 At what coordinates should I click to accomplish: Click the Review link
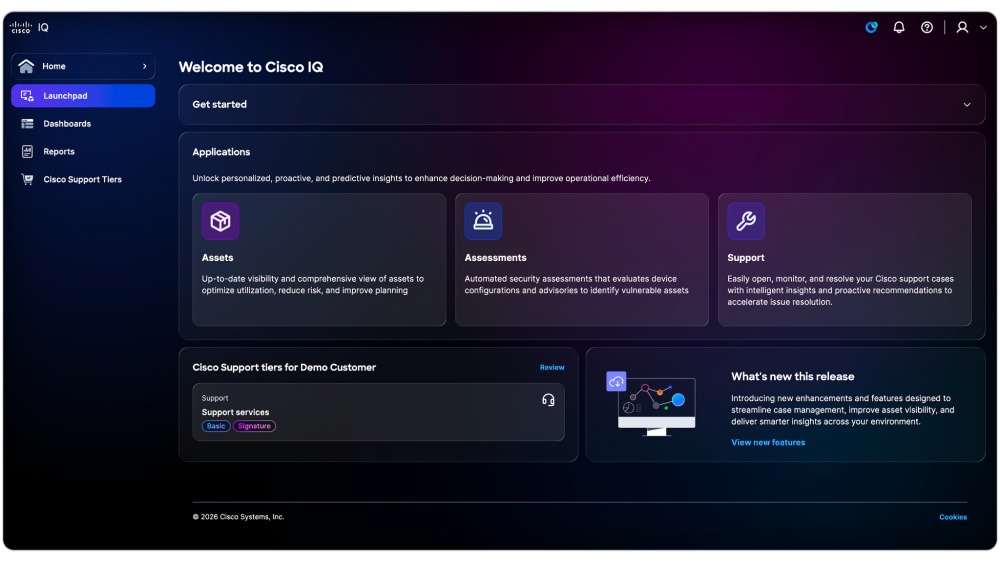pyautogui.click(x=552, y=367)
